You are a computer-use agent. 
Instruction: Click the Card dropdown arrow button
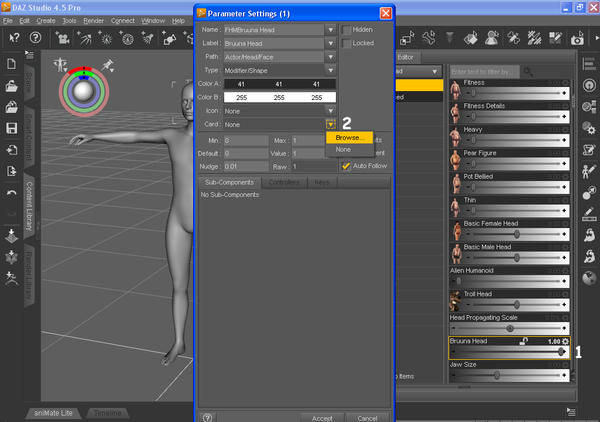331,124
